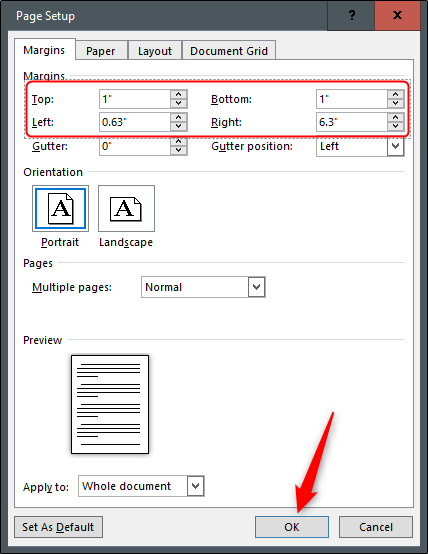The width and height of the screenshot is (428, 554).
Task: Confirm settings with the OK button
Action: point(292,527)
